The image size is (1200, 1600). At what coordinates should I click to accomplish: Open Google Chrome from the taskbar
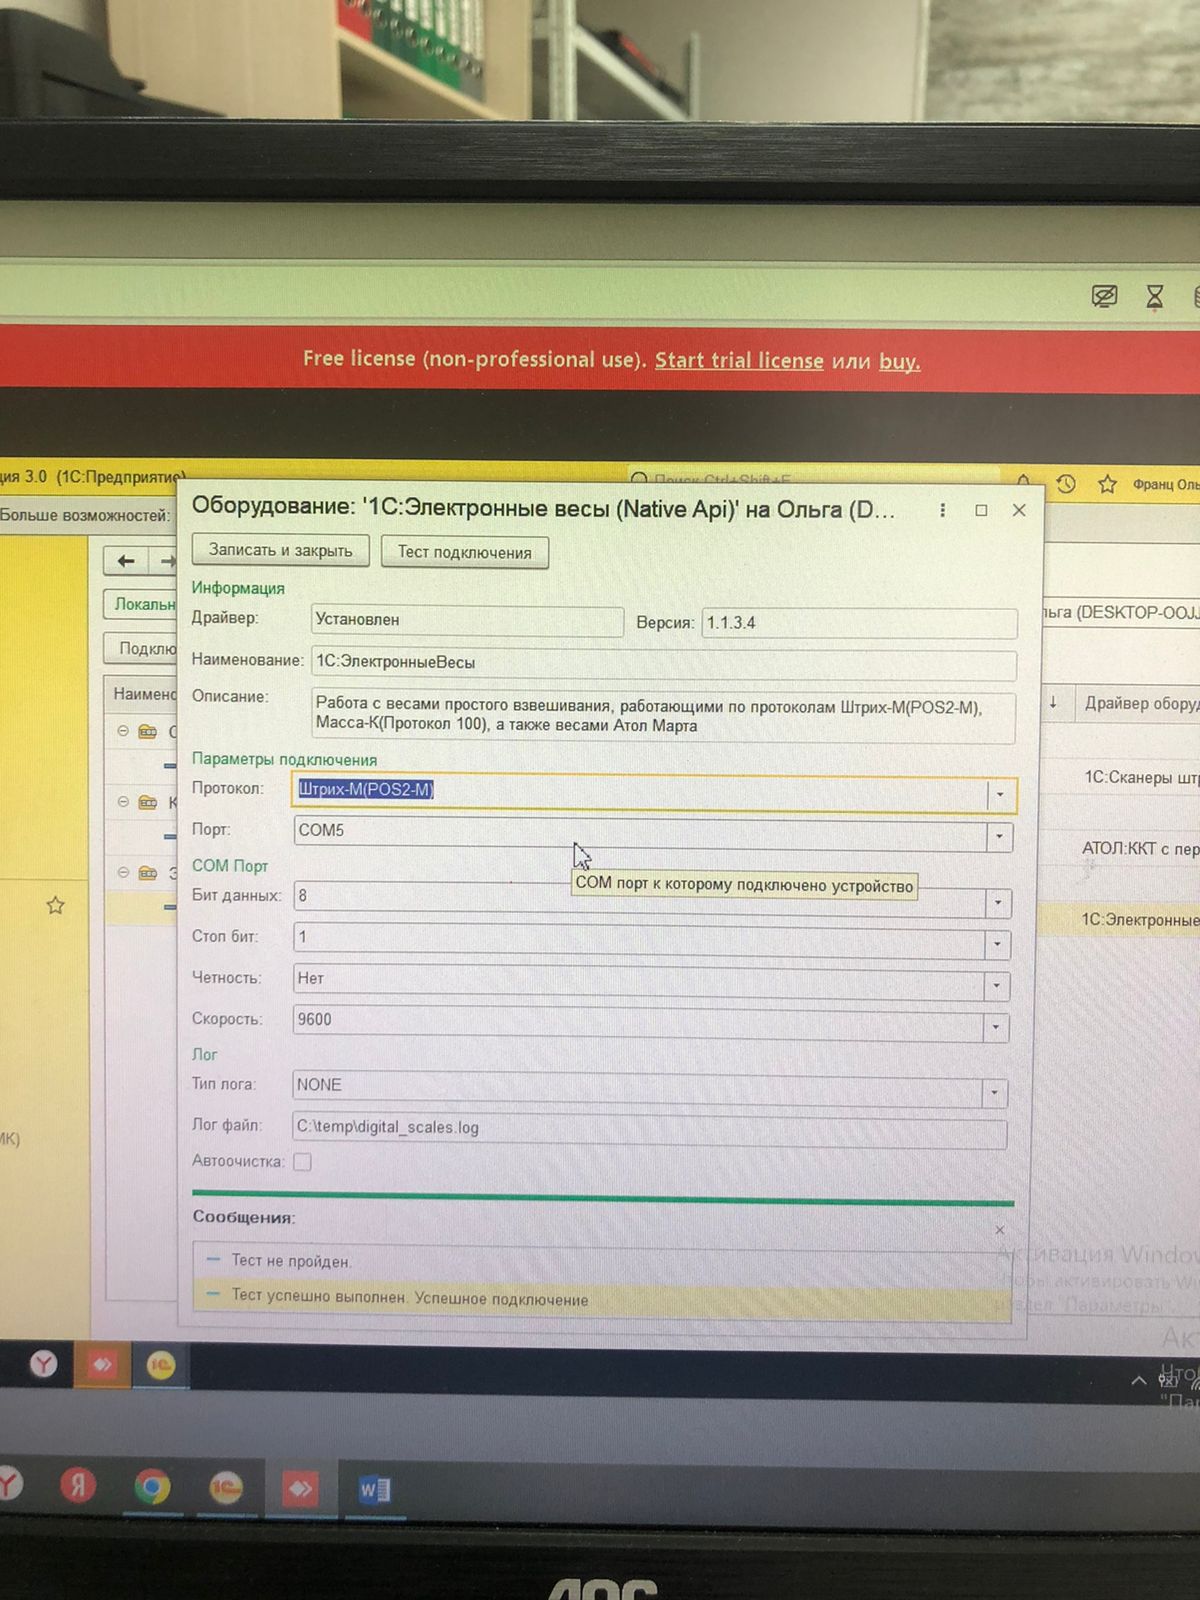click(x=152, y=1488)
